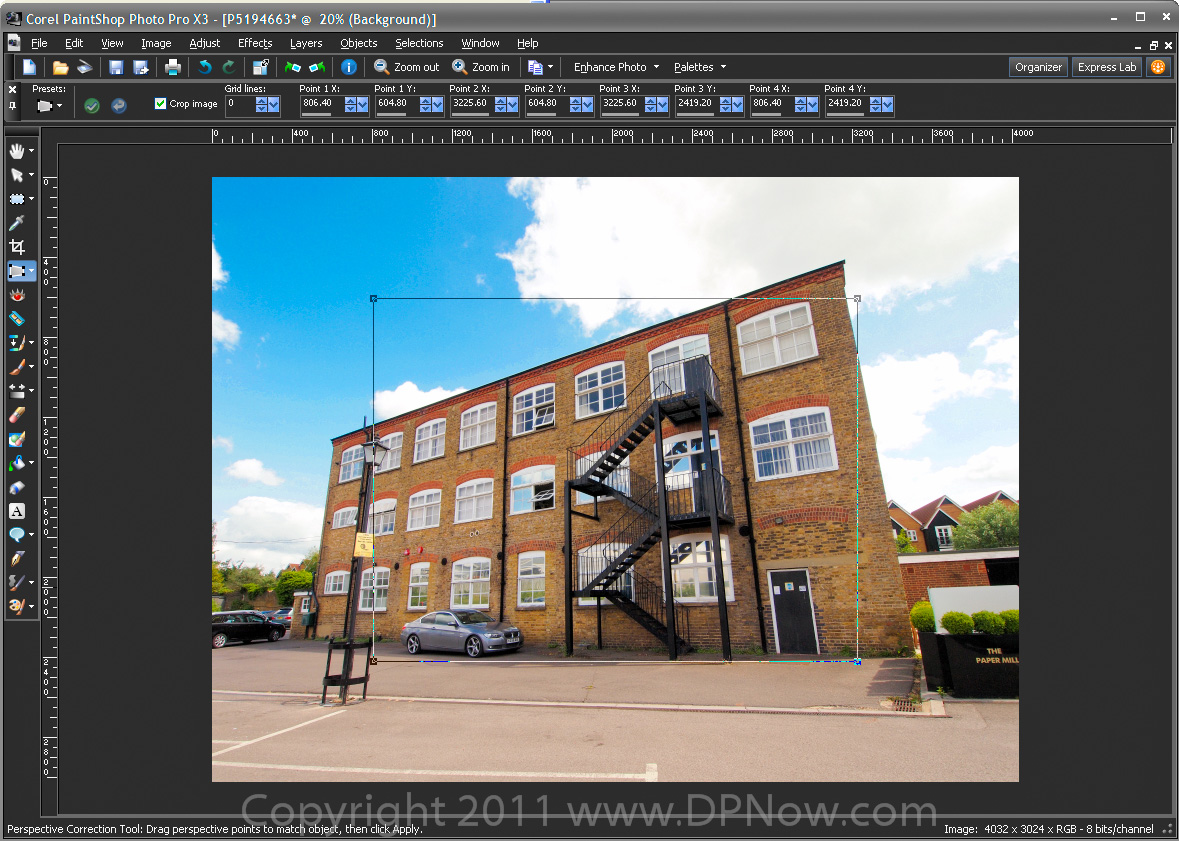
Task: Select the Text tool
Action: pyautogui.click(x=17, y=511)
